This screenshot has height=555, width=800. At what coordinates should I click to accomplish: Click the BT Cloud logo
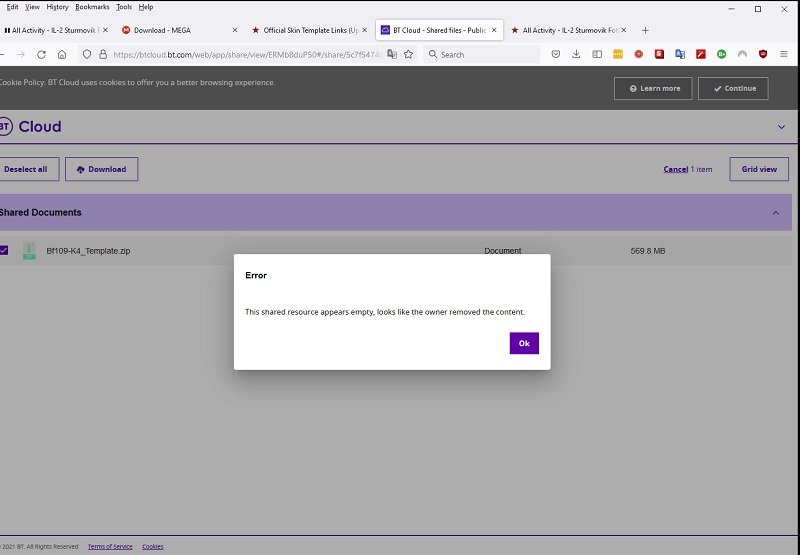(x=31, y=127)
